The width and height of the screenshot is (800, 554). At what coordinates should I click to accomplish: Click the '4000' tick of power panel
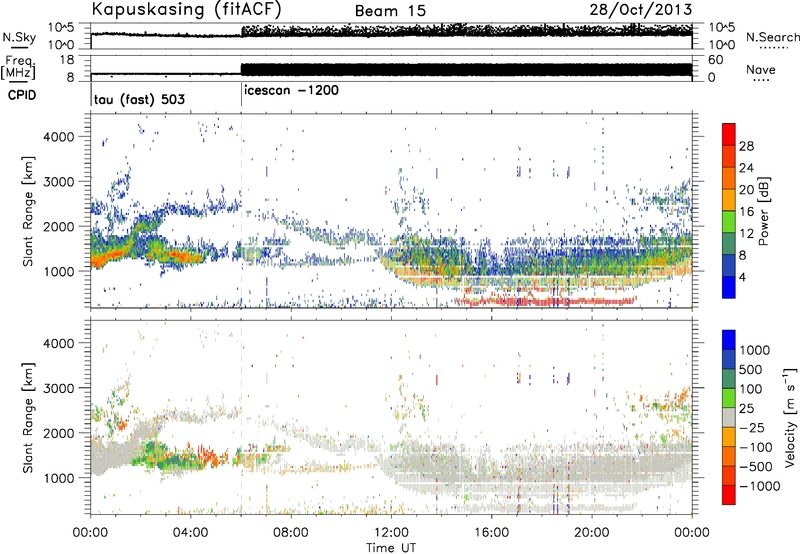(58, 137)
